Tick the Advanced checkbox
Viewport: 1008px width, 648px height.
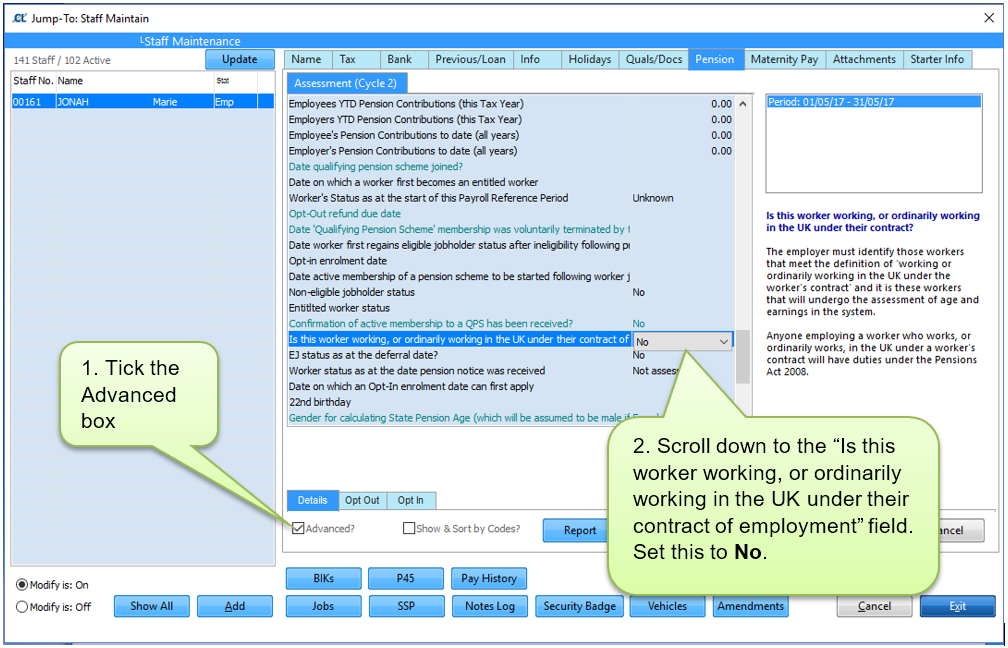(299, 529)
